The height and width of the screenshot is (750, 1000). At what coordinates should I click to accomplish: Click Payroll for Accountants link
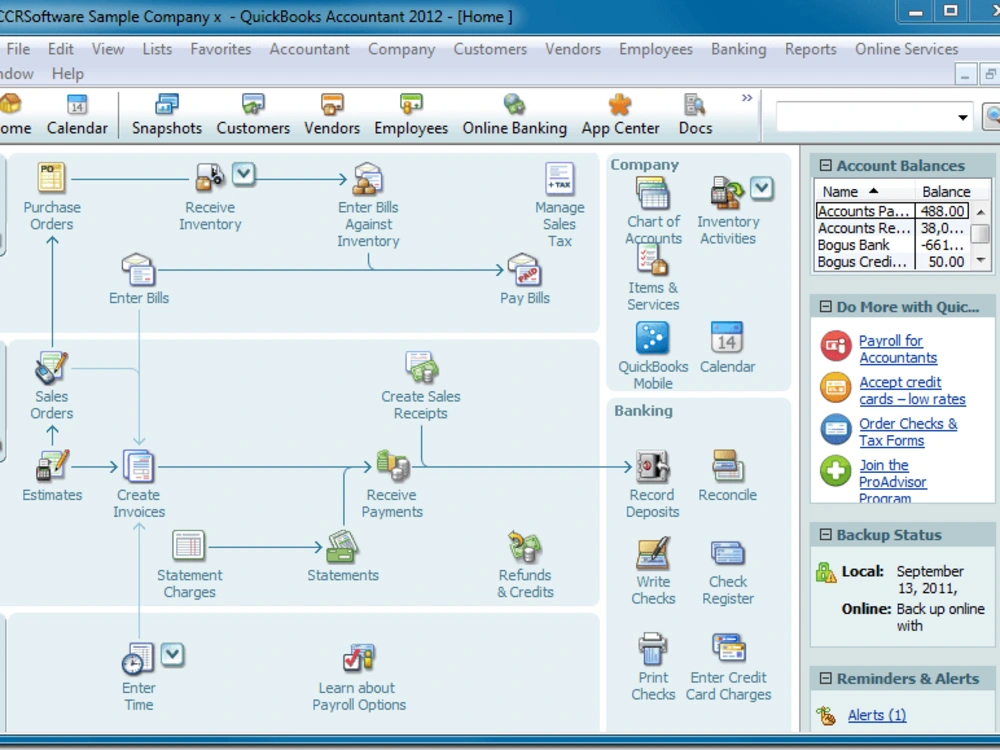click(898, 349)
